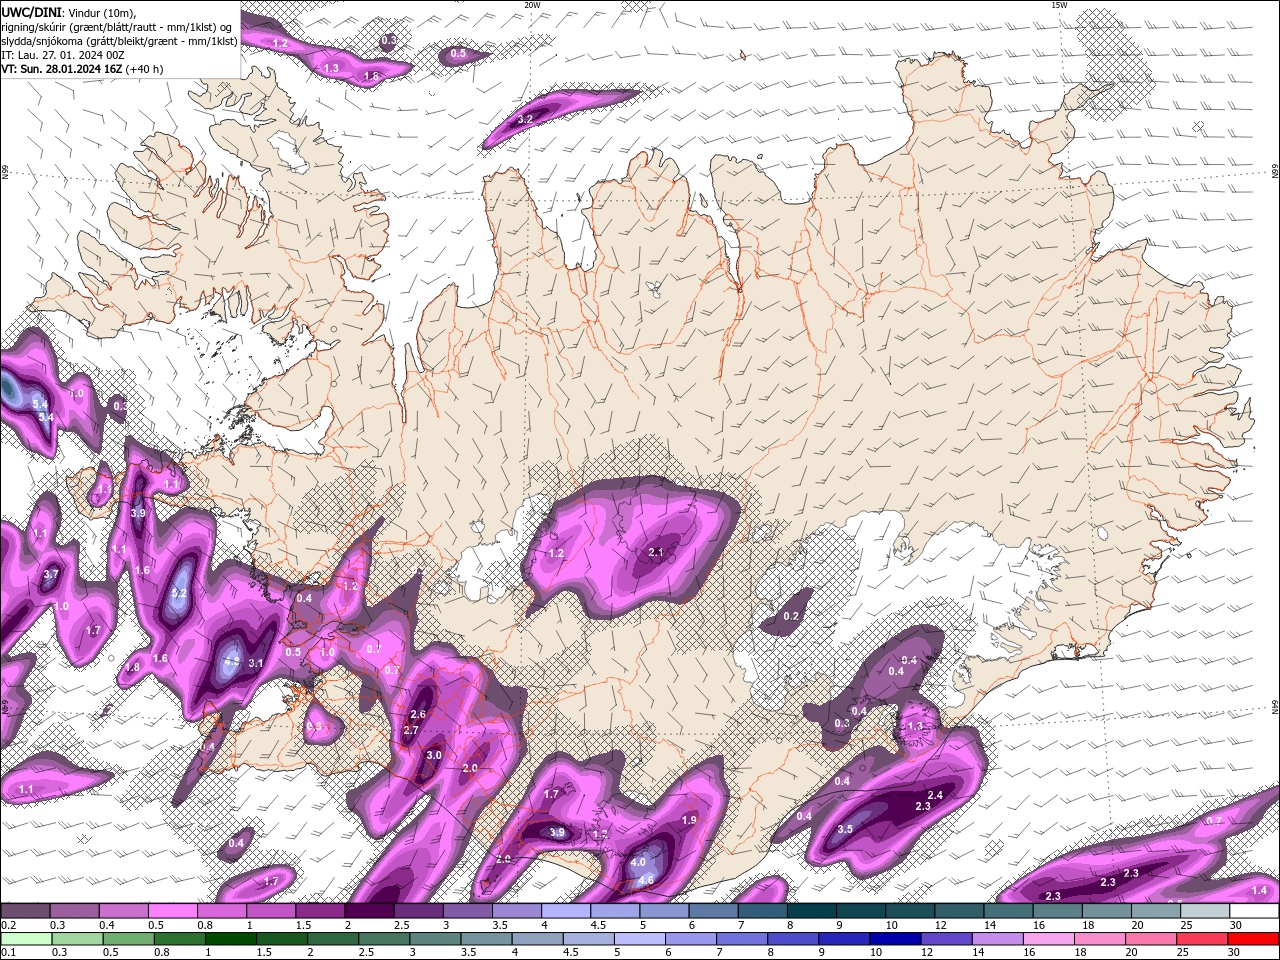Click the upper legend swatch between 8 and 9
The image size is (1280, 960).
pos(812,911)
